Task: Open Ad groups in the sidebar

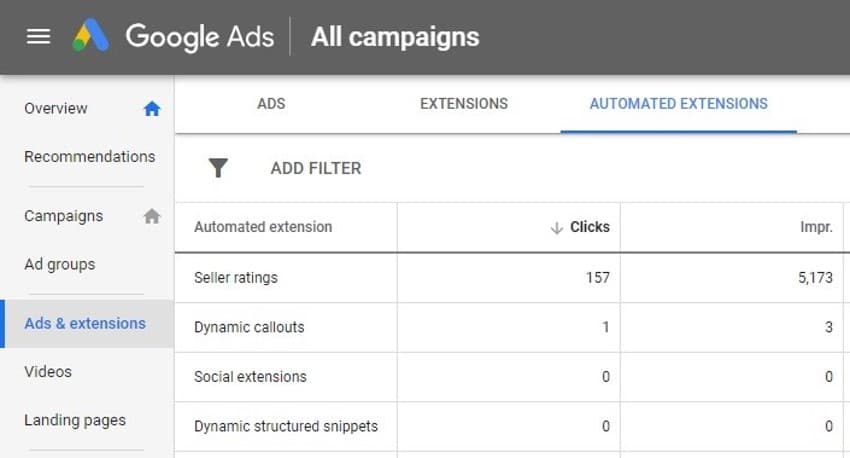Action: [60, 265]
